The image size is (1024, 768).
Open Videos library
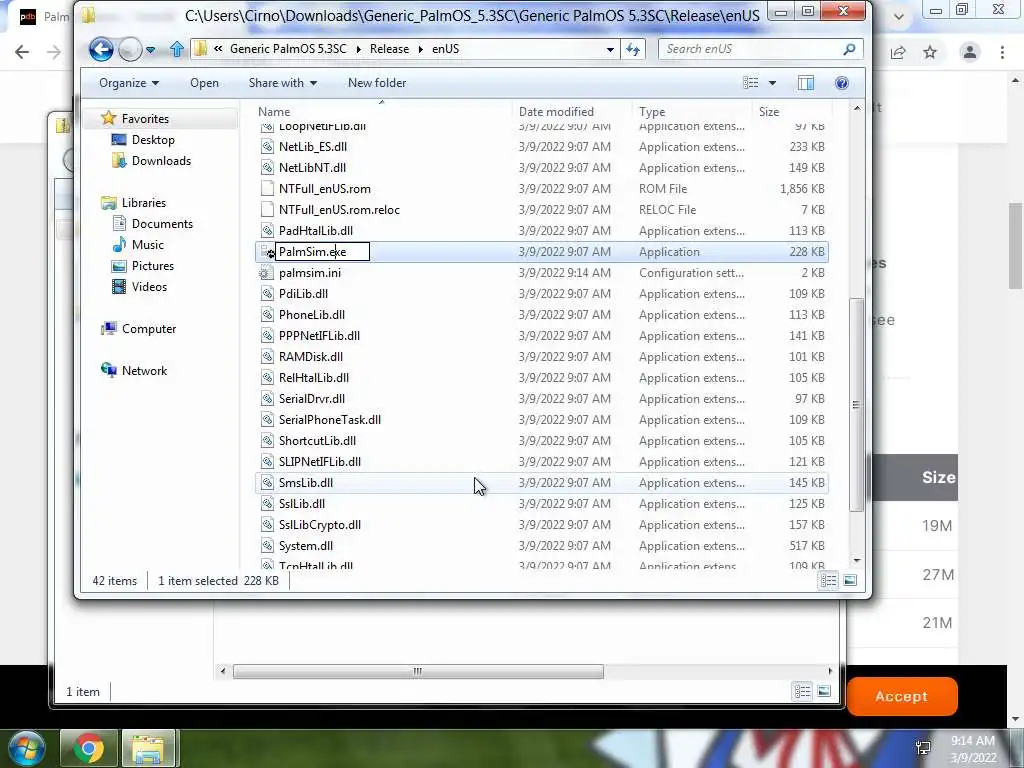point(149,287)
